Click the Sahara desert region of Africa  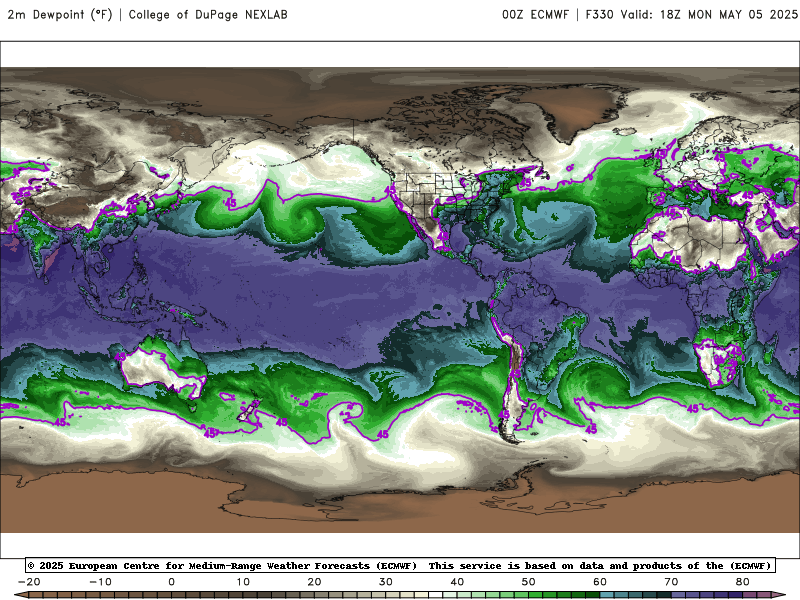coord(694,240)
